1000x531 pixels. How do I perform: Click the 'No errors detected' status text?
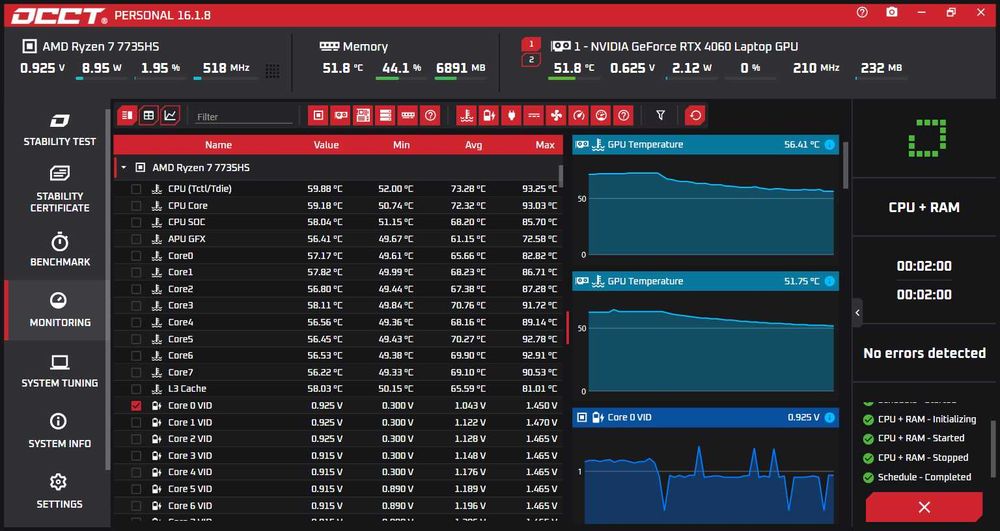[924, 353]
